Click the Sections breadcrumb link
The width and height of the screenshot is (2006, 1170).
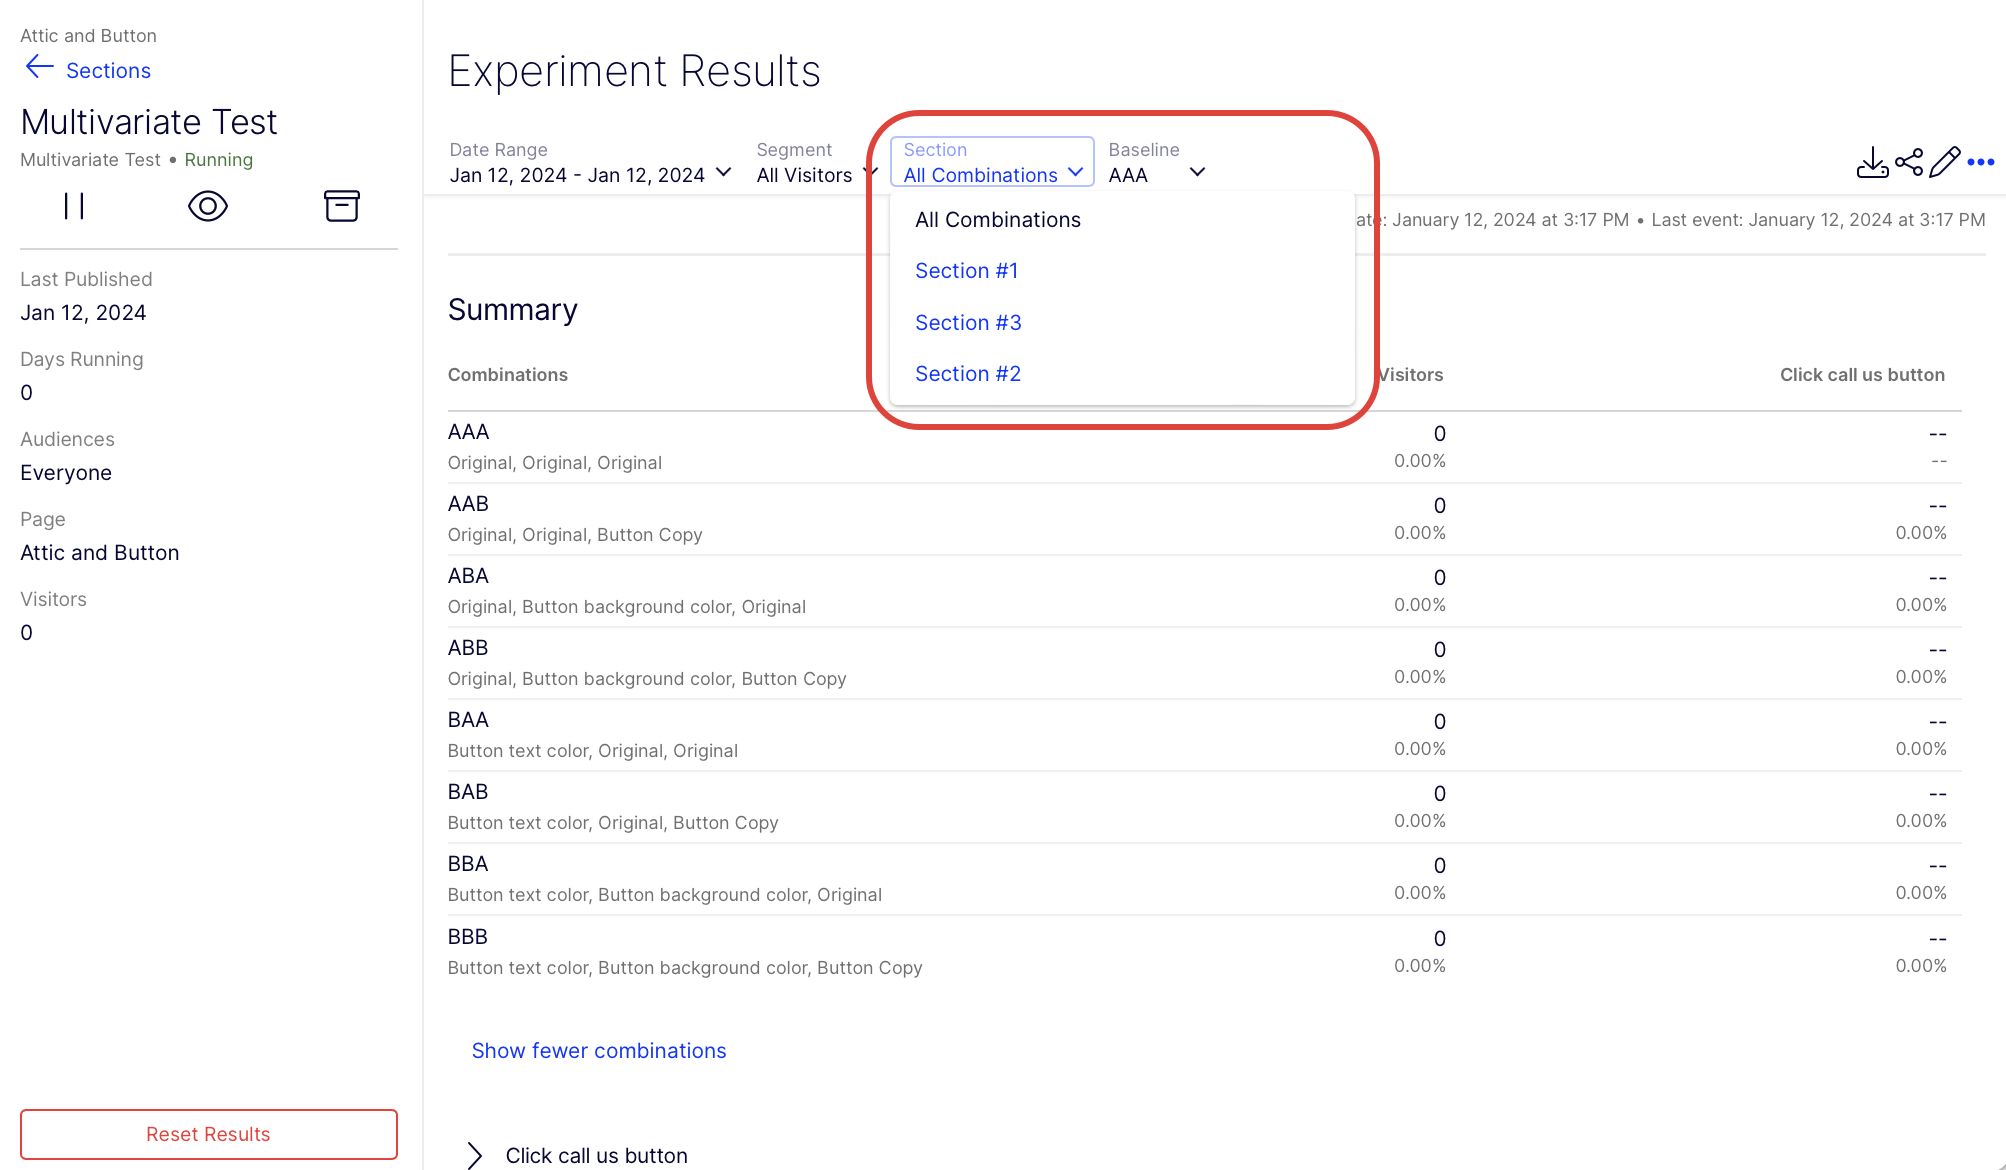click(108, 71)
